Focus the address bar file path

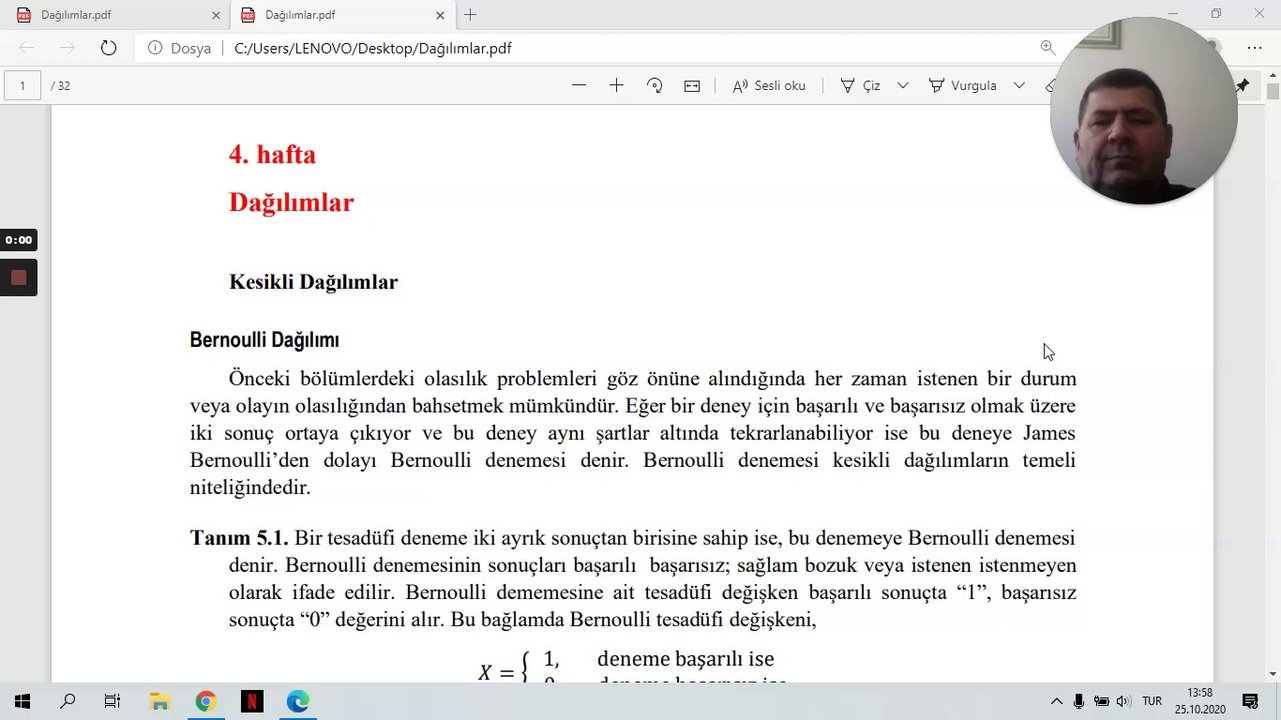373,48
